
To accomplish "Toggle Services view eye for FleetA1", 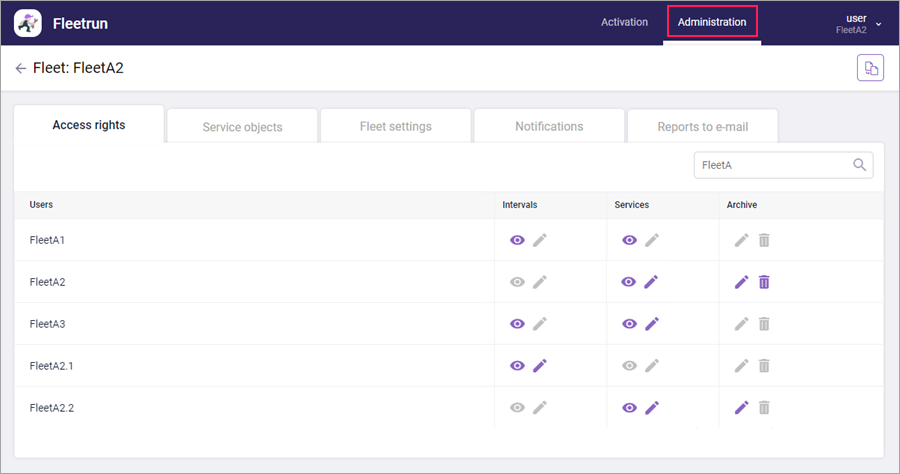I will 629,240.
